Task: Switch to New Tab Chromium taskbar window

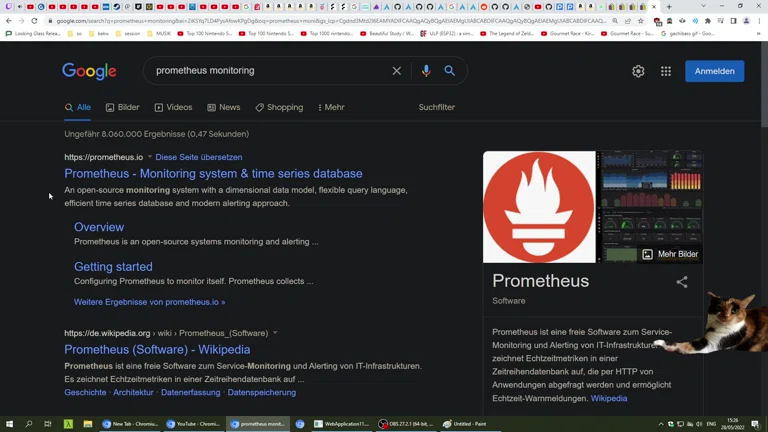Action: [130, 424]
